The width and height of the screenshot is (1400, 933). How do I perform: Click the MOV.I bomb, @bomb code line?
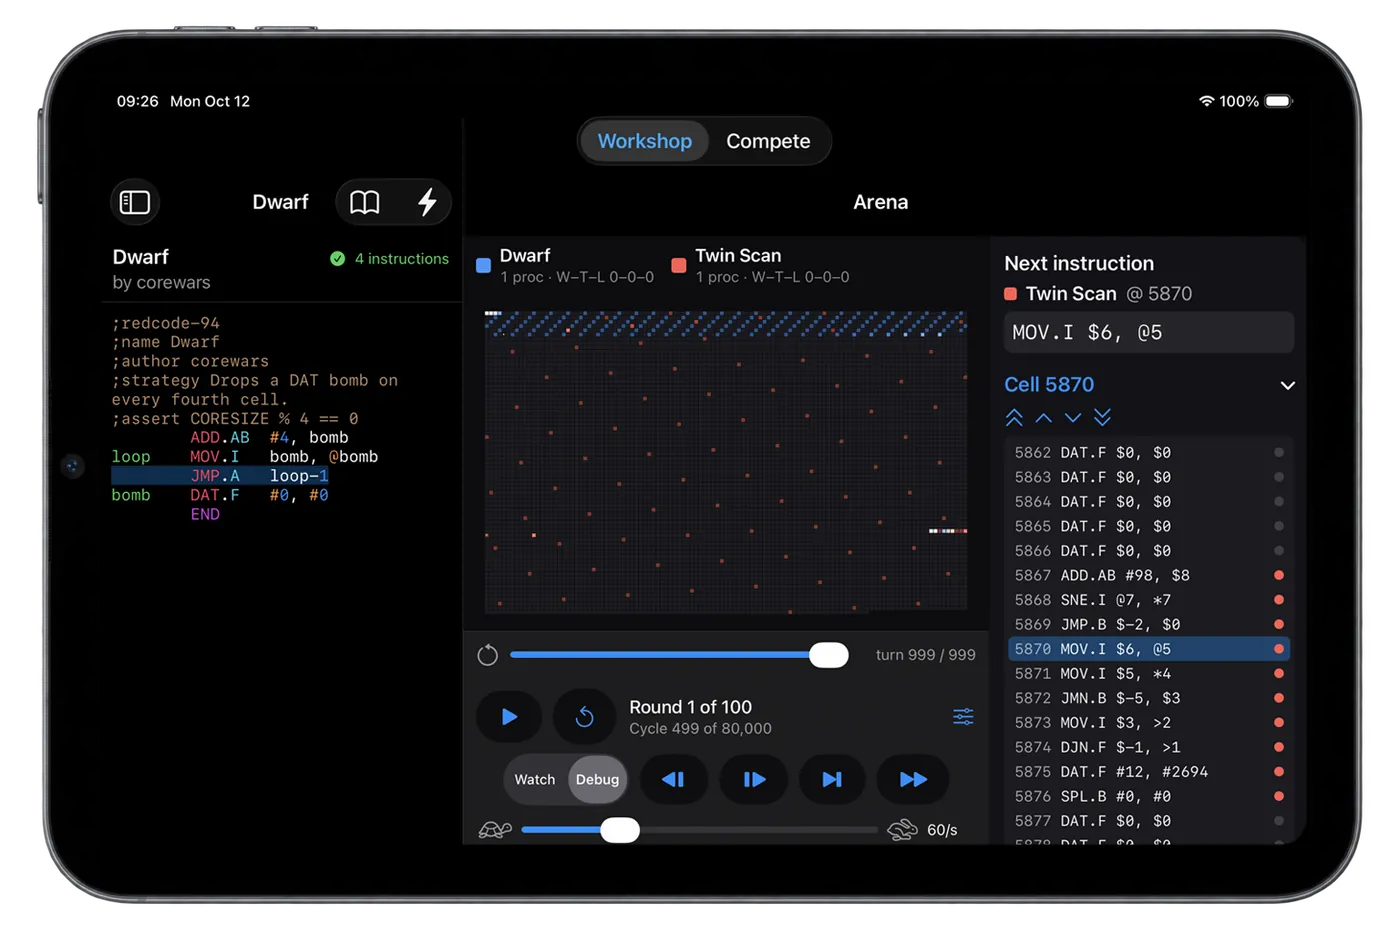(x=245, y=457)
